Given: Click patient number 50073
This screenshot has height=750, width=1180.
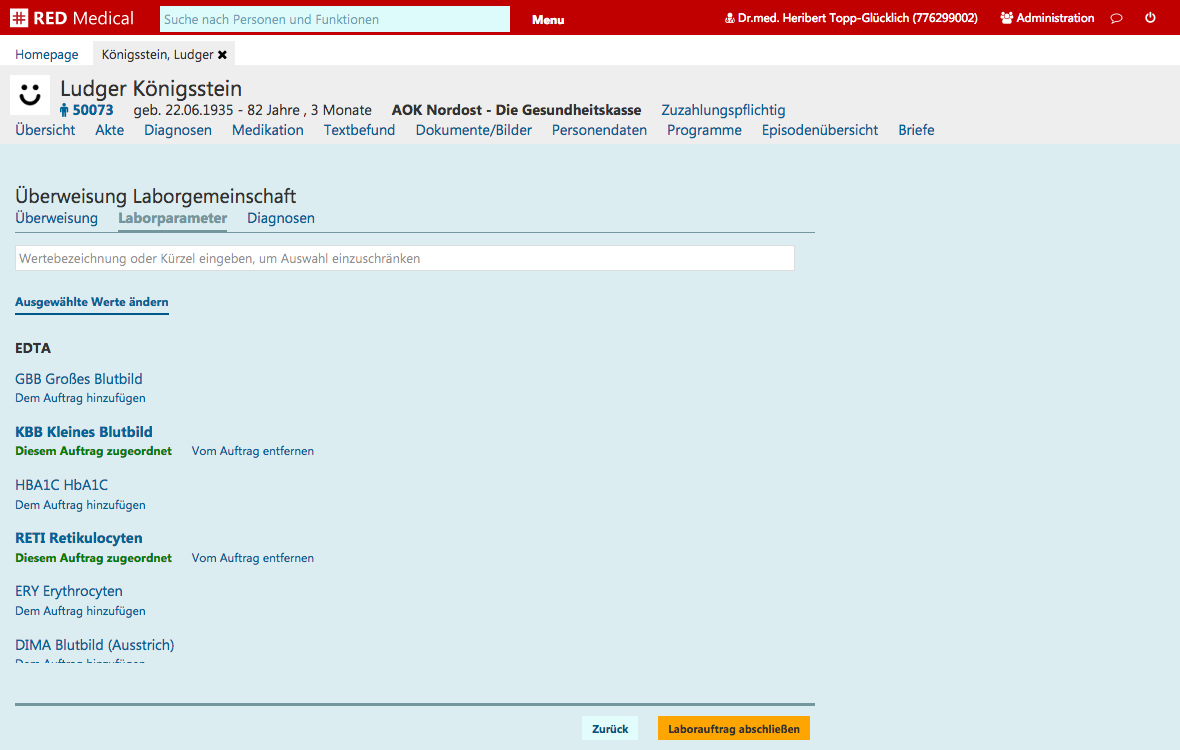Looking at the screenshot, I should point(93,110).
